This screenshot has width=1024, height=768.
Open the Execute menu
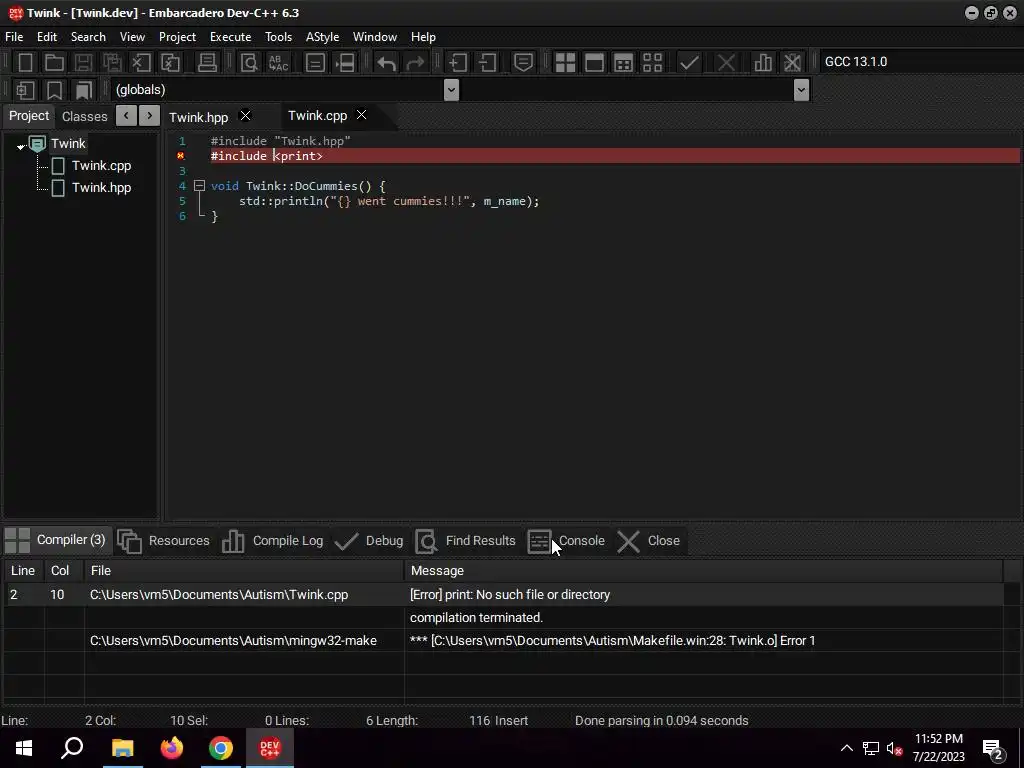coord(231,37)
